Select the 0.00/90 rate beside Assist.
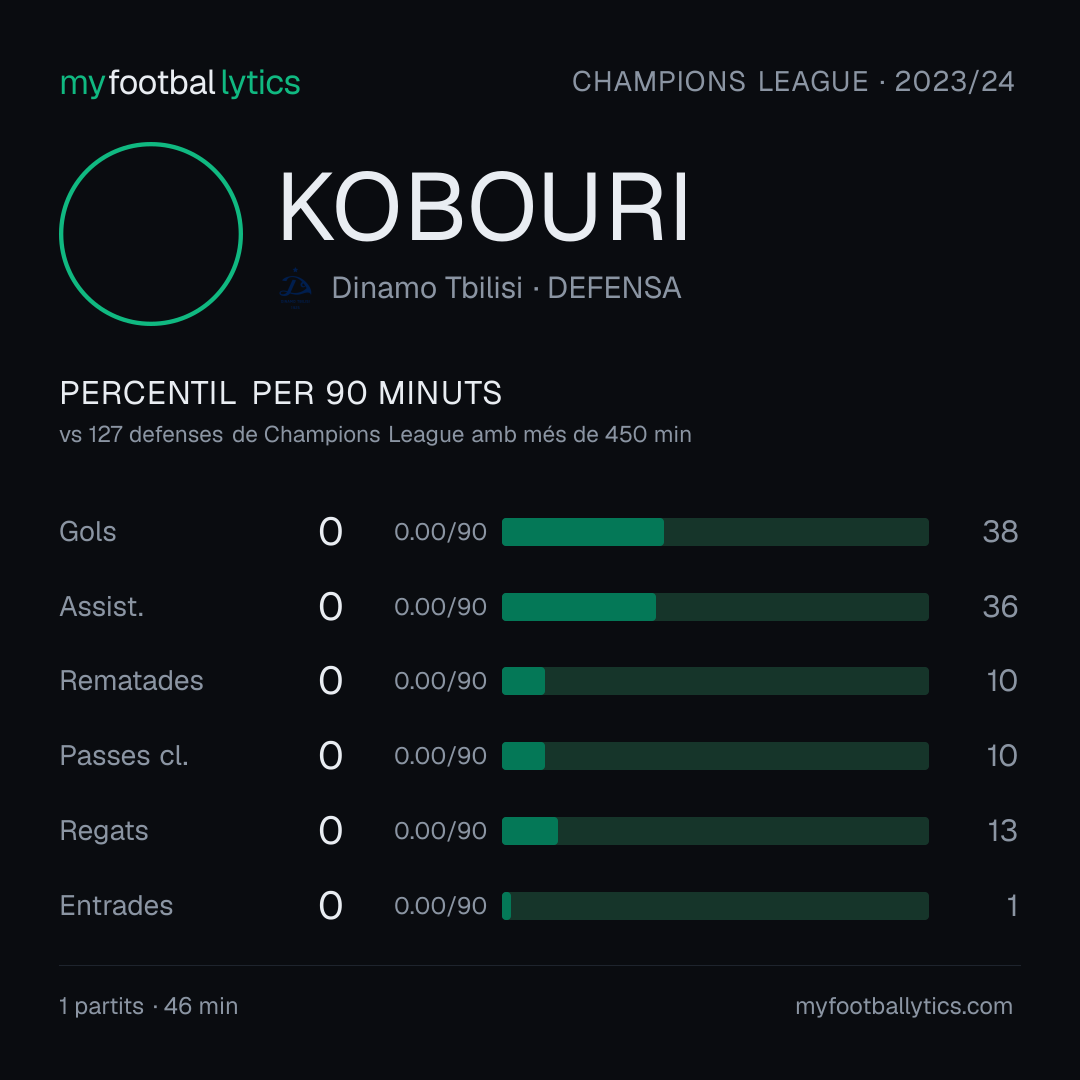1080x1080 pixels. 440,607
